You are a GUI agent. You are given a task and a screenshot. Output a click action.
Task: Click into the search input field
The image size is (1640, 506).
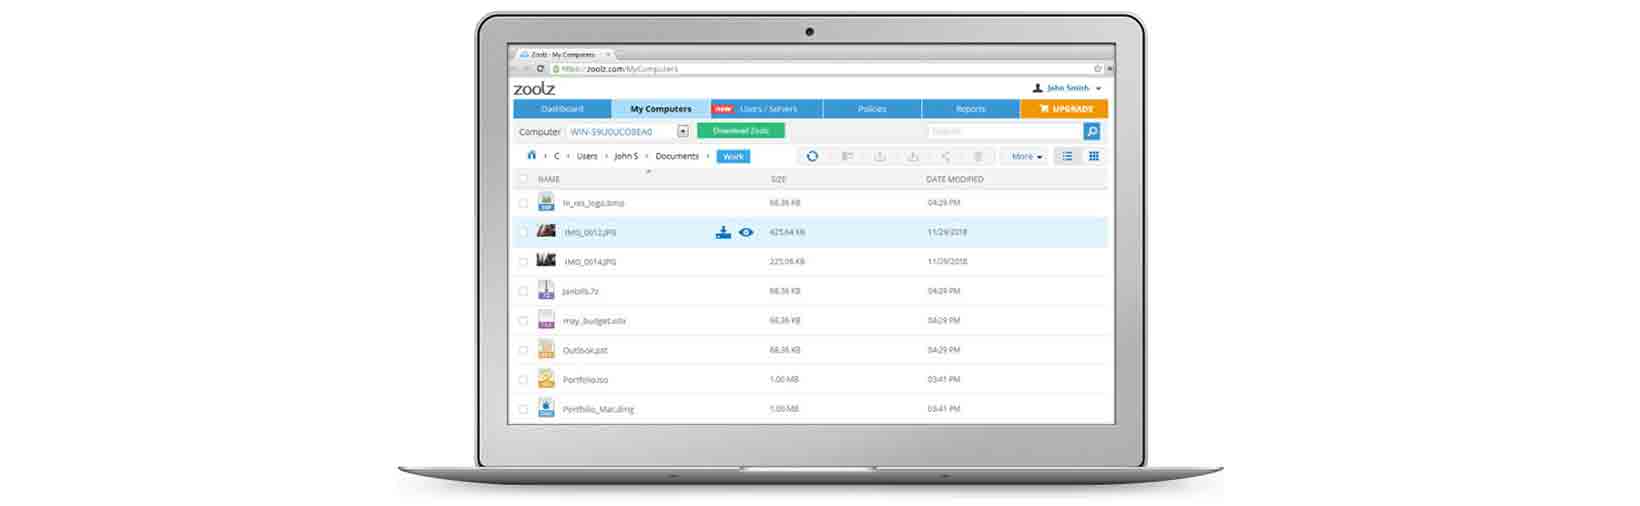1004,131
